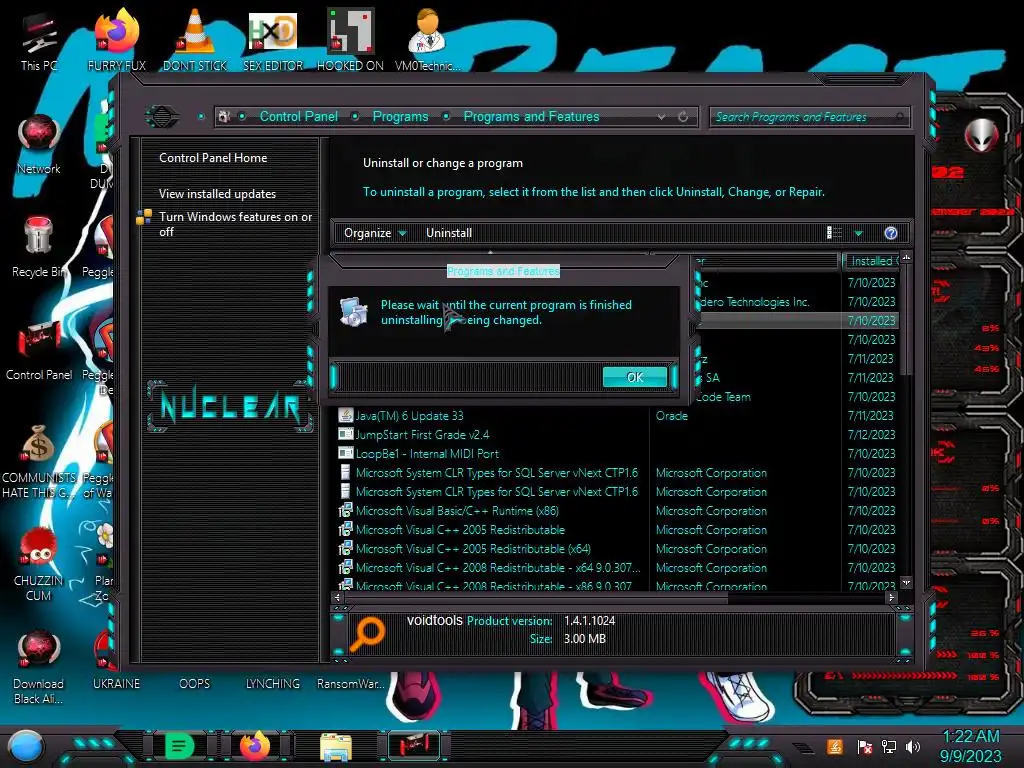The height and width of the screenshot is (768, 1024).
Task: Open the Network desktop icon
Action: pos(39,144)
